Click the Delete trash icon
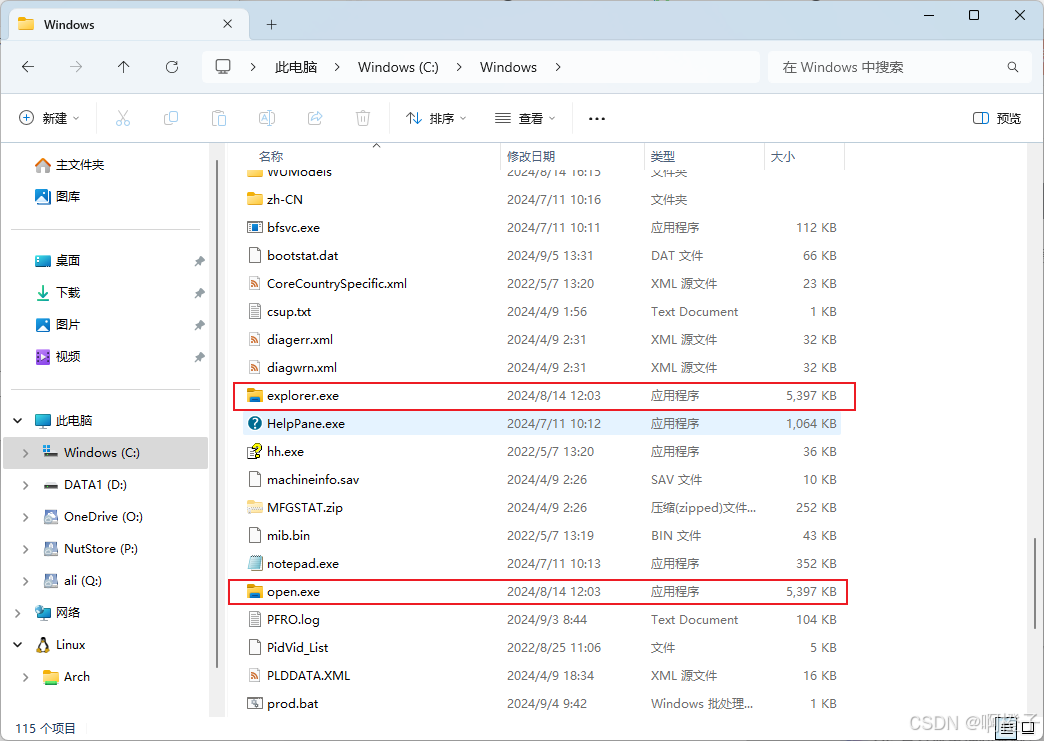Screen dimensions: 1044x741 363,119
